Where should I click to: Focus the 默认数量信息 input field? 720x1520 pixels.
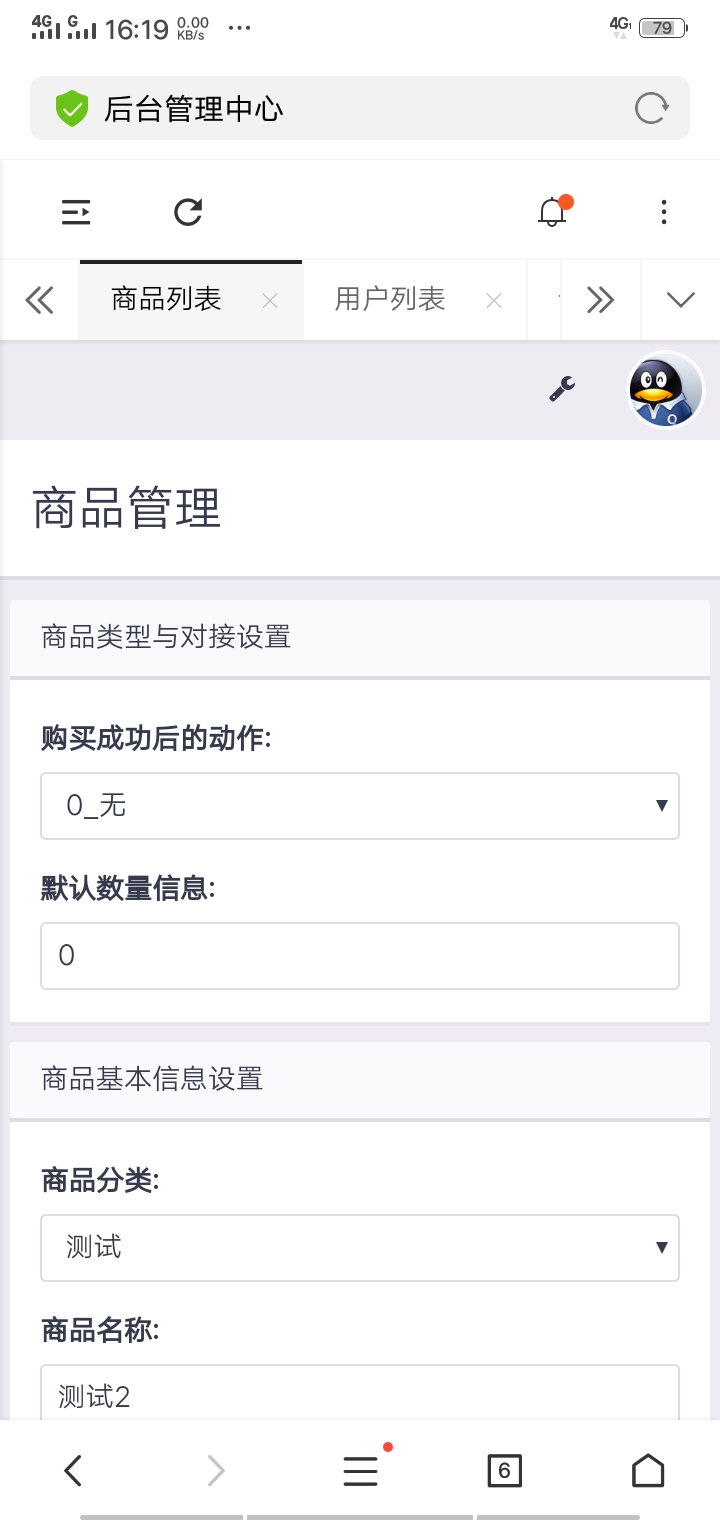pos(360,956)
